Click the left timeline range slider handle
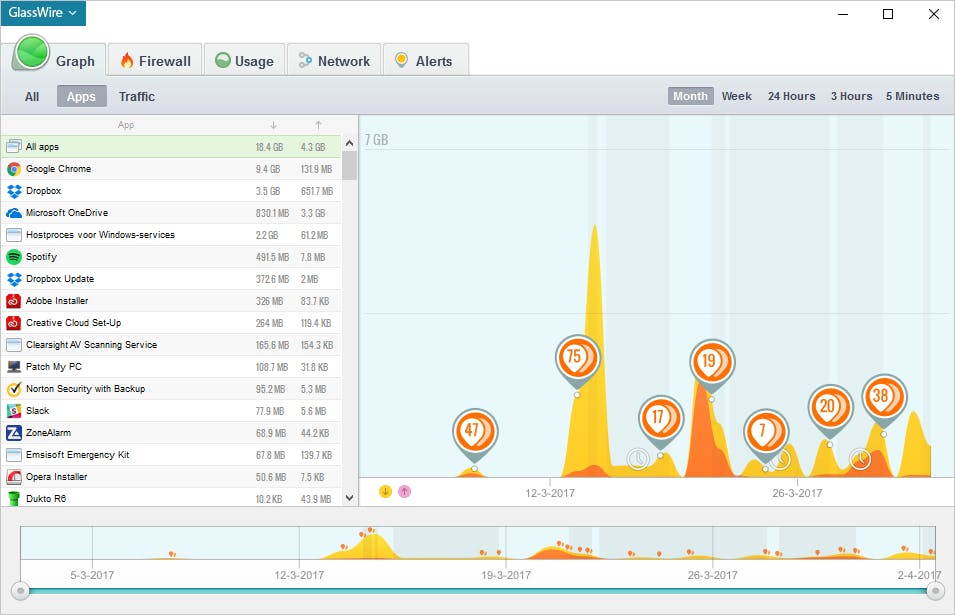The image size is (955, 615). coord(21,591)
